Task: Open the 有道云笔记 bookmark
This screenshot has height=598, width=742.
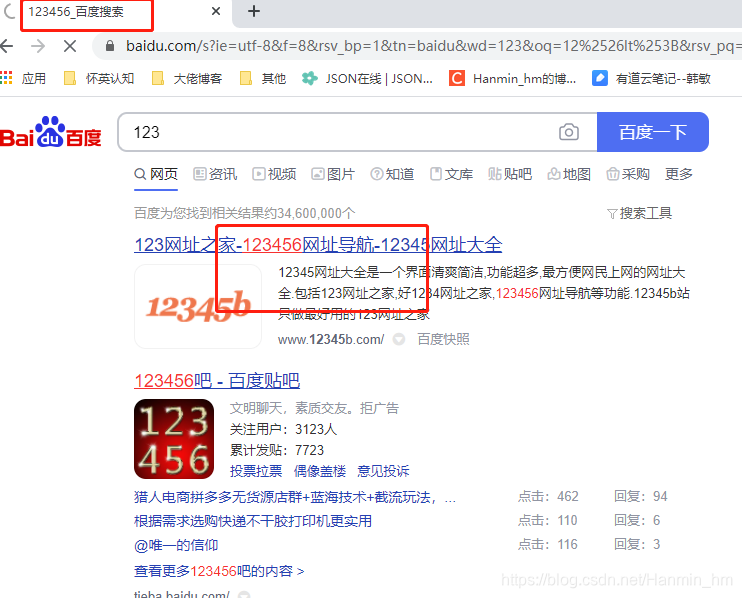Action: pos(651,78)
